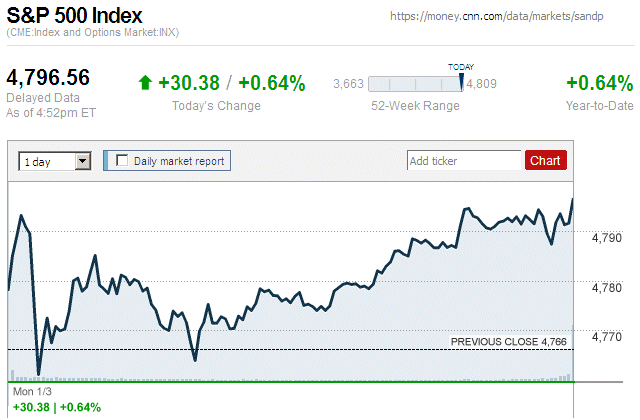Focus the Add ticker input field
640x420 pixels.
[464, 160]
